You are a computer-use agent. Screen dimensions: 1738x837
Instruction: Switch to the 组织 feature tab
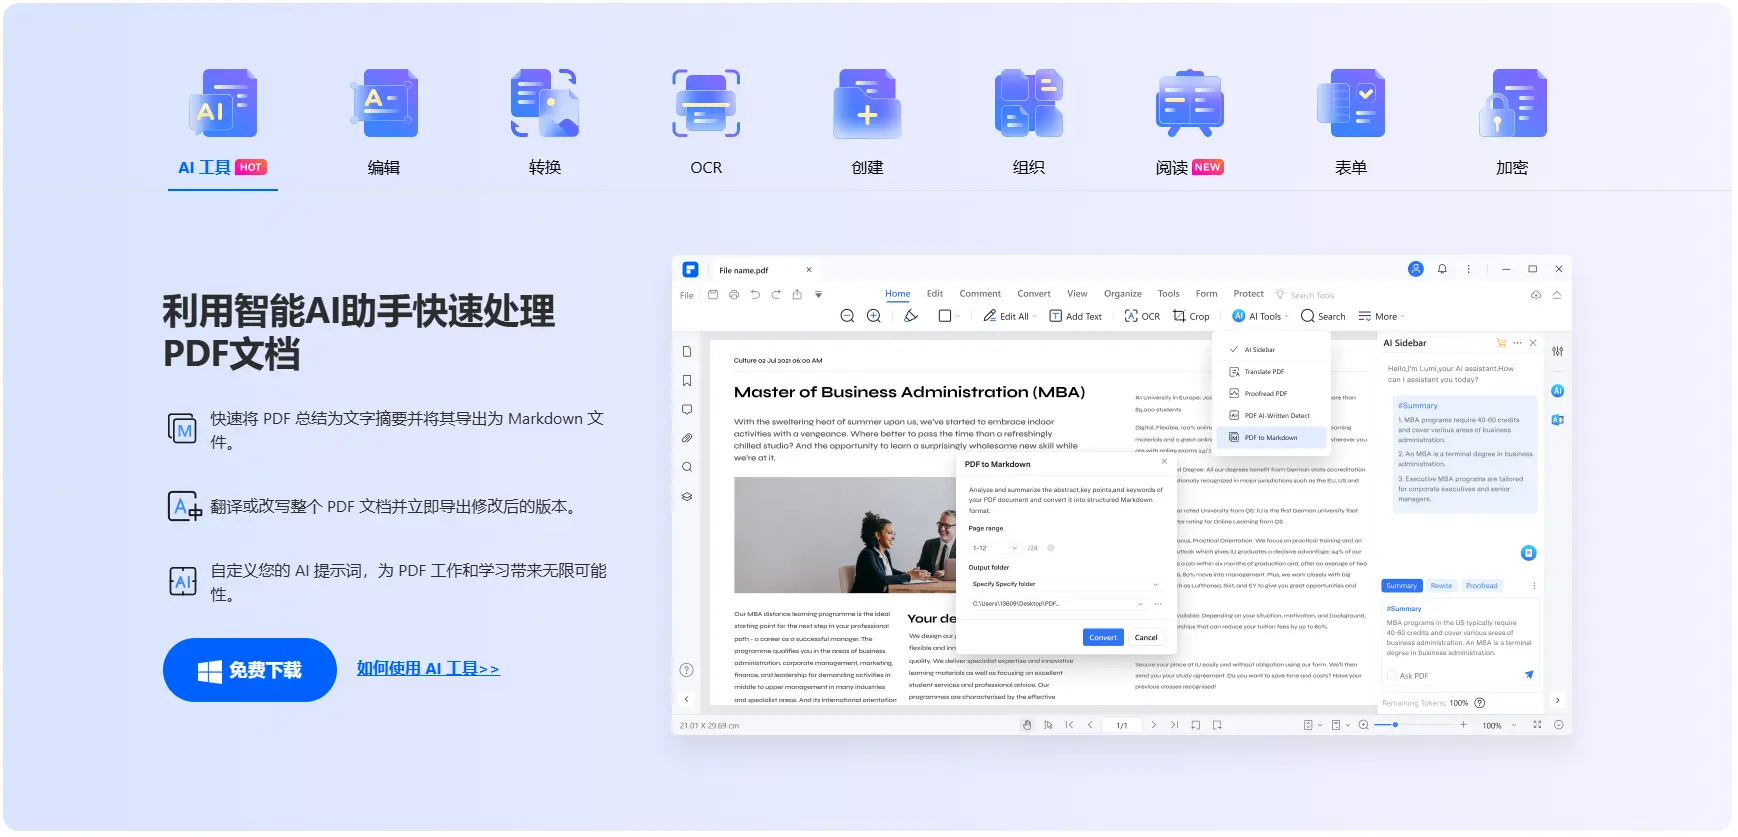pos(1029,125)
